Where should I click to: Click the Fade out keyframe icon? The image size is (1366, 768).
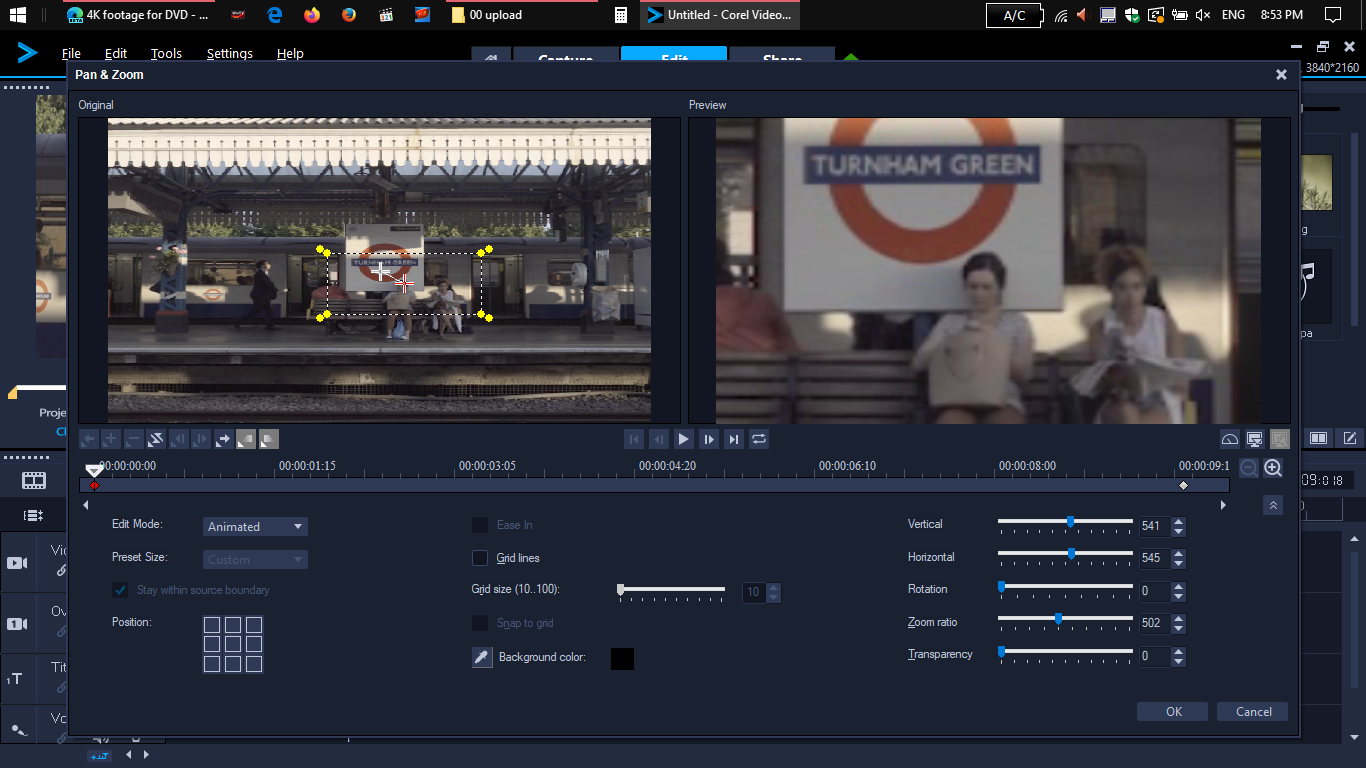(x=269, y=439)
